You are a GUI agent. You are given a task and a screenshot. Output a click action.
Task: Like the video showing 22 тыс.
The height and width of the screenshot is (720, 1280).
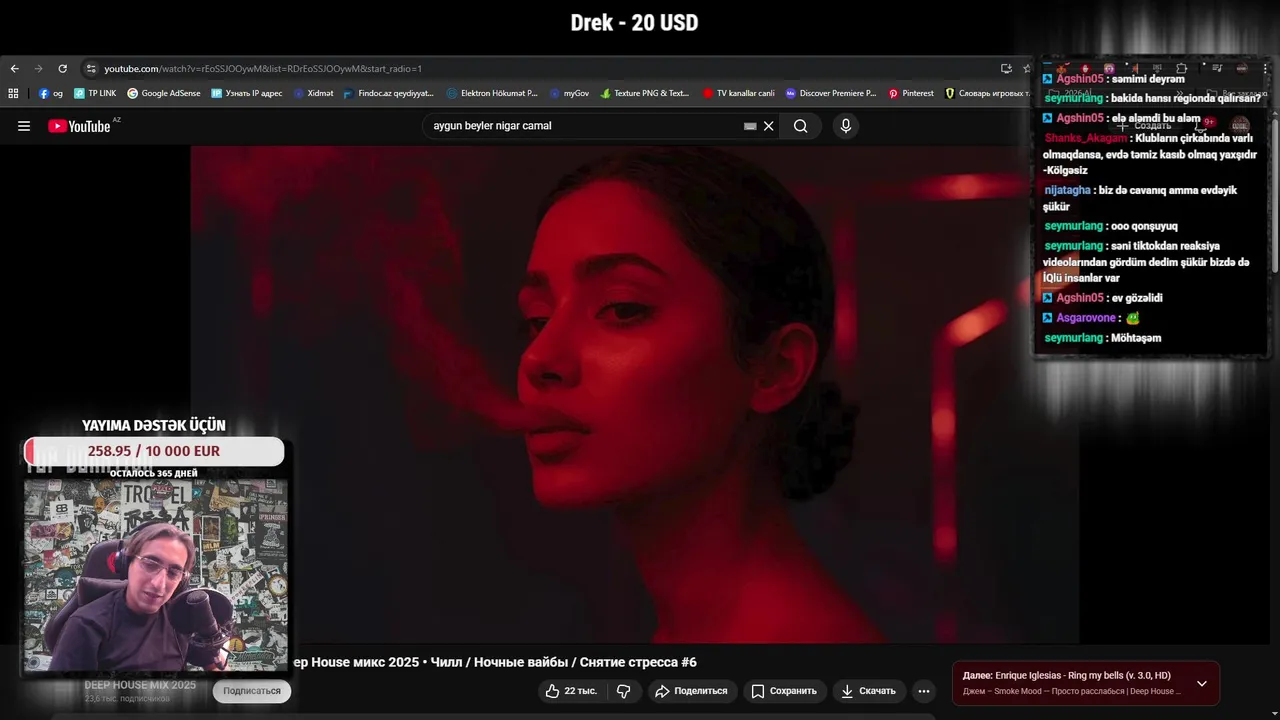coord(571,691)
